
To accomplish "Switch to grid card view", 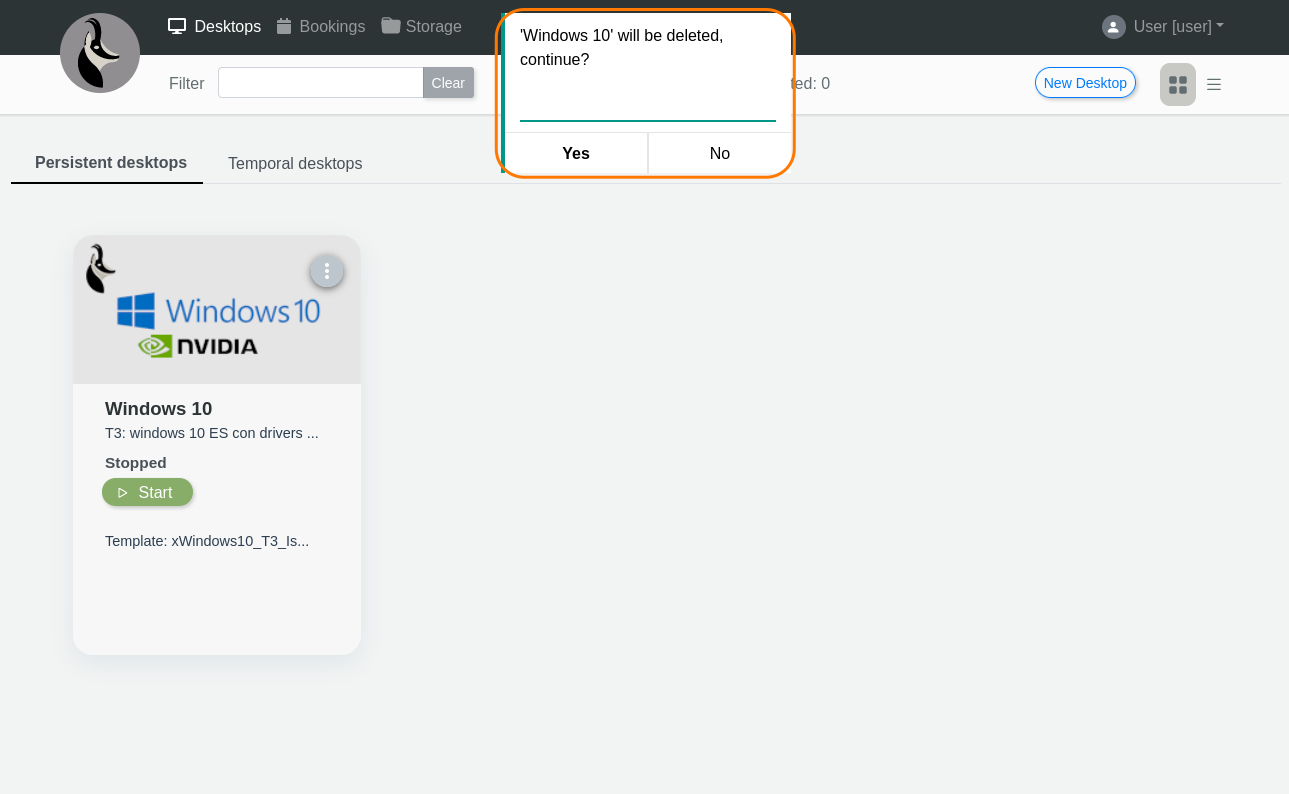I will click(1178, 85).
